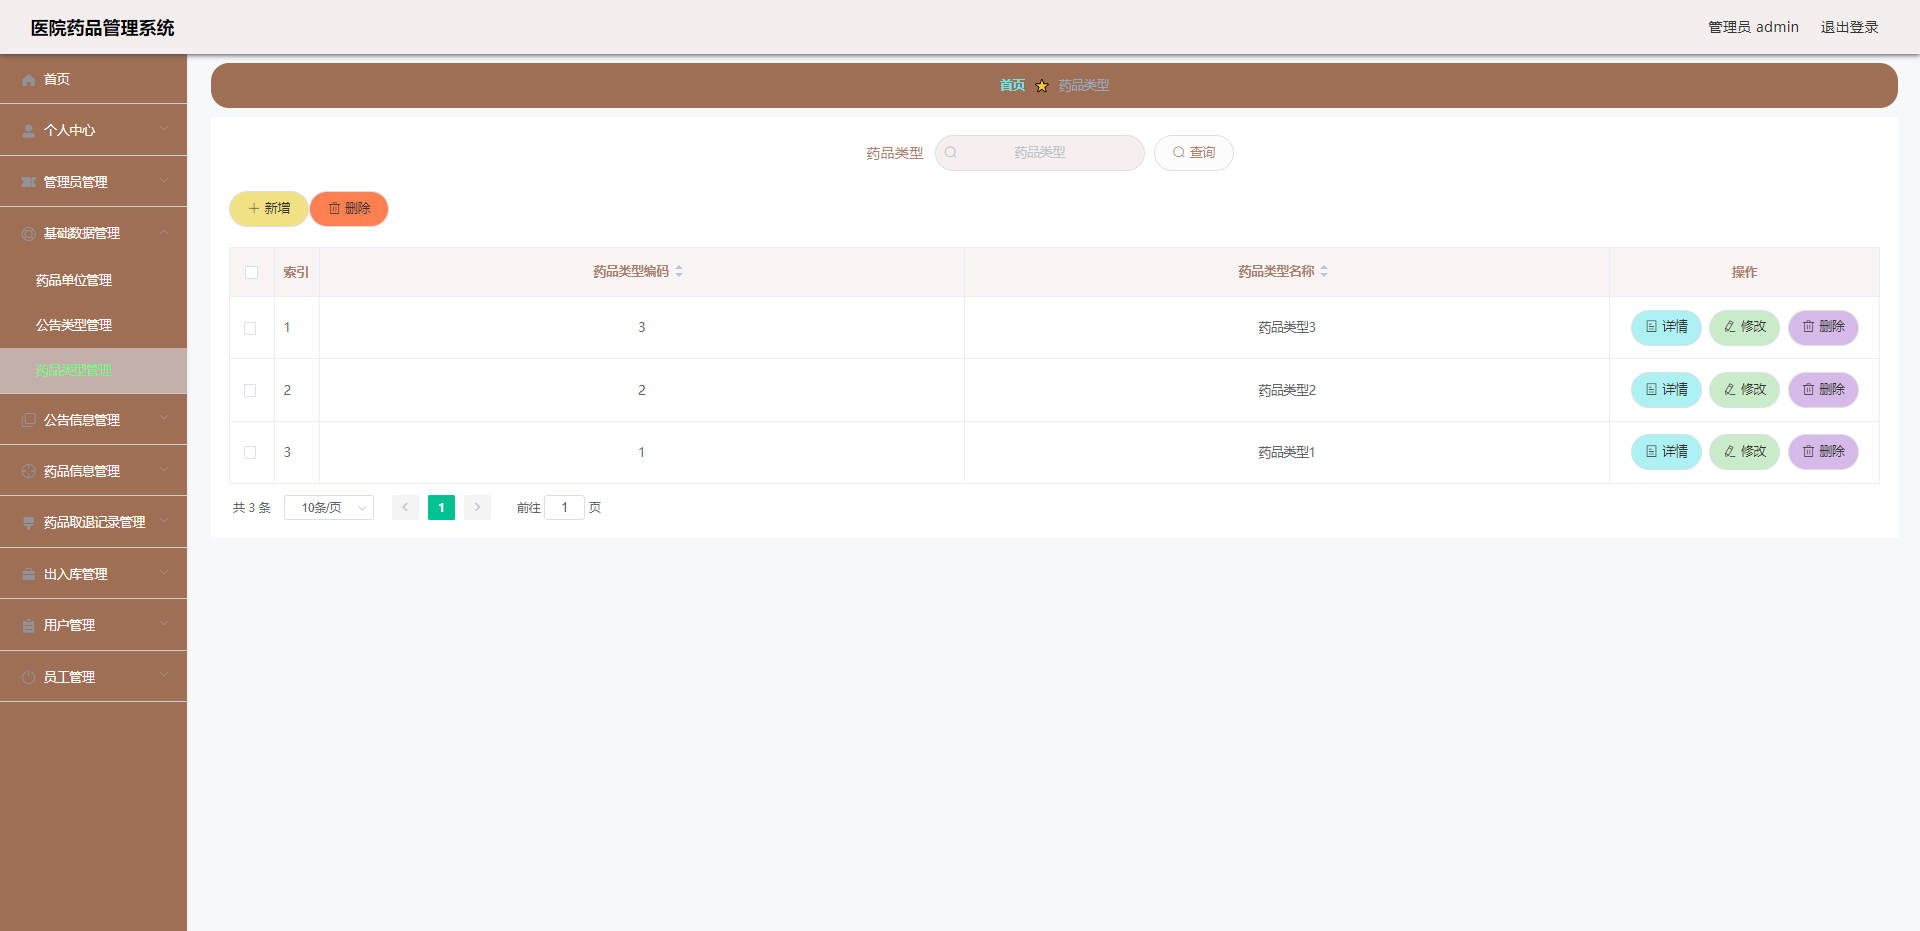
Task: Select the header checkbox to check all rows
Action: (x=251, y=272)
